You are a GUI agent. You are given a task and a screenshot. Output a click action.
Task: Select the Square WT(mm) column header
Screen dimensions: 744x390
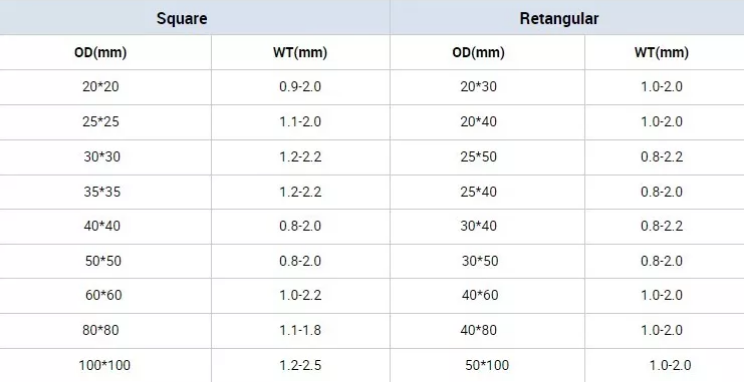coord(300,52)
